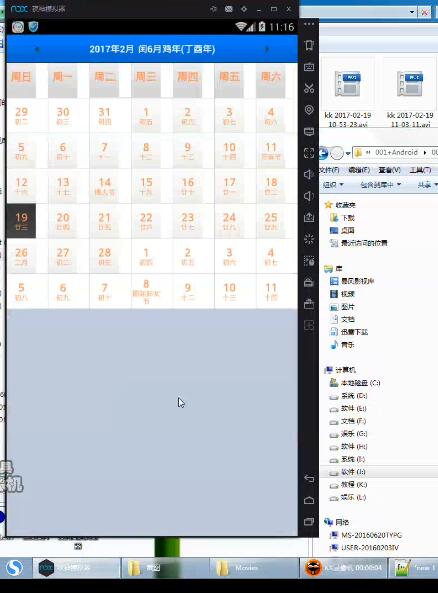438x593 pixels.
Task: Click Explorer address bar showing 001+Android
Action: tap(395, 152)
